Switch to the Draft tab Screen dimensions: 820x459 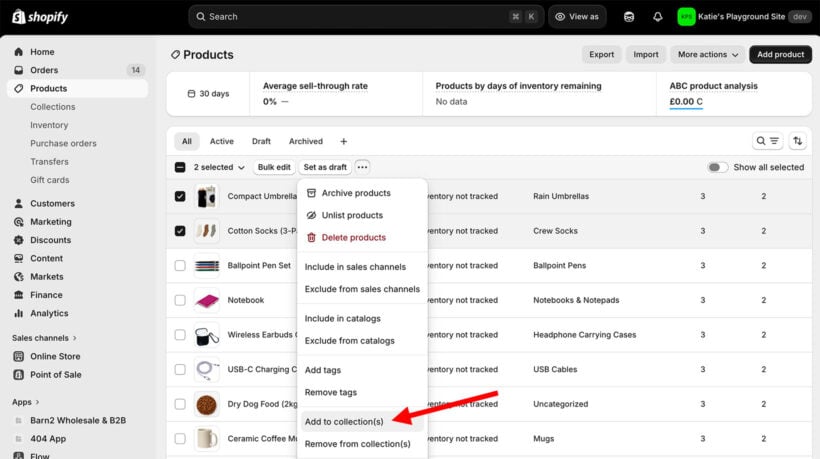261,141
